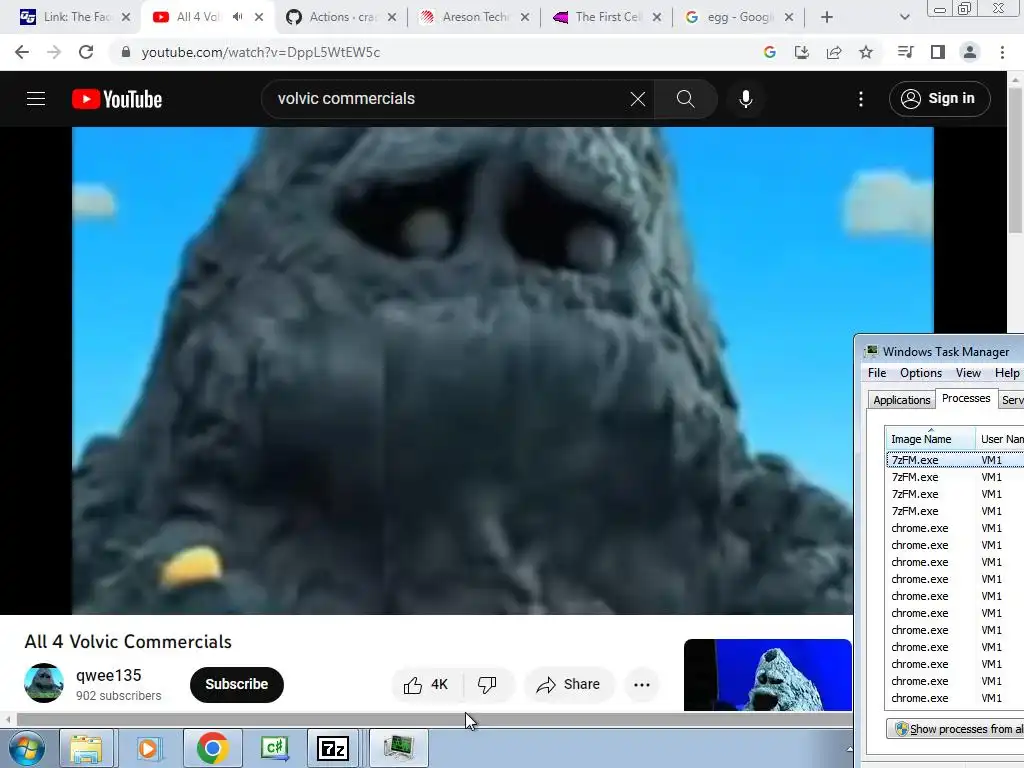Submit YouTube search with magnifier

coord(686,99)
